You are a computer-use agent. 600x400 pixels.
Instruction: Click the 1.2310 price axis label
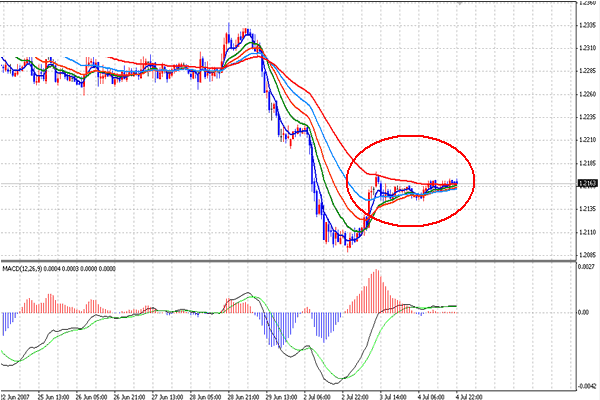(x=587, y=48)
